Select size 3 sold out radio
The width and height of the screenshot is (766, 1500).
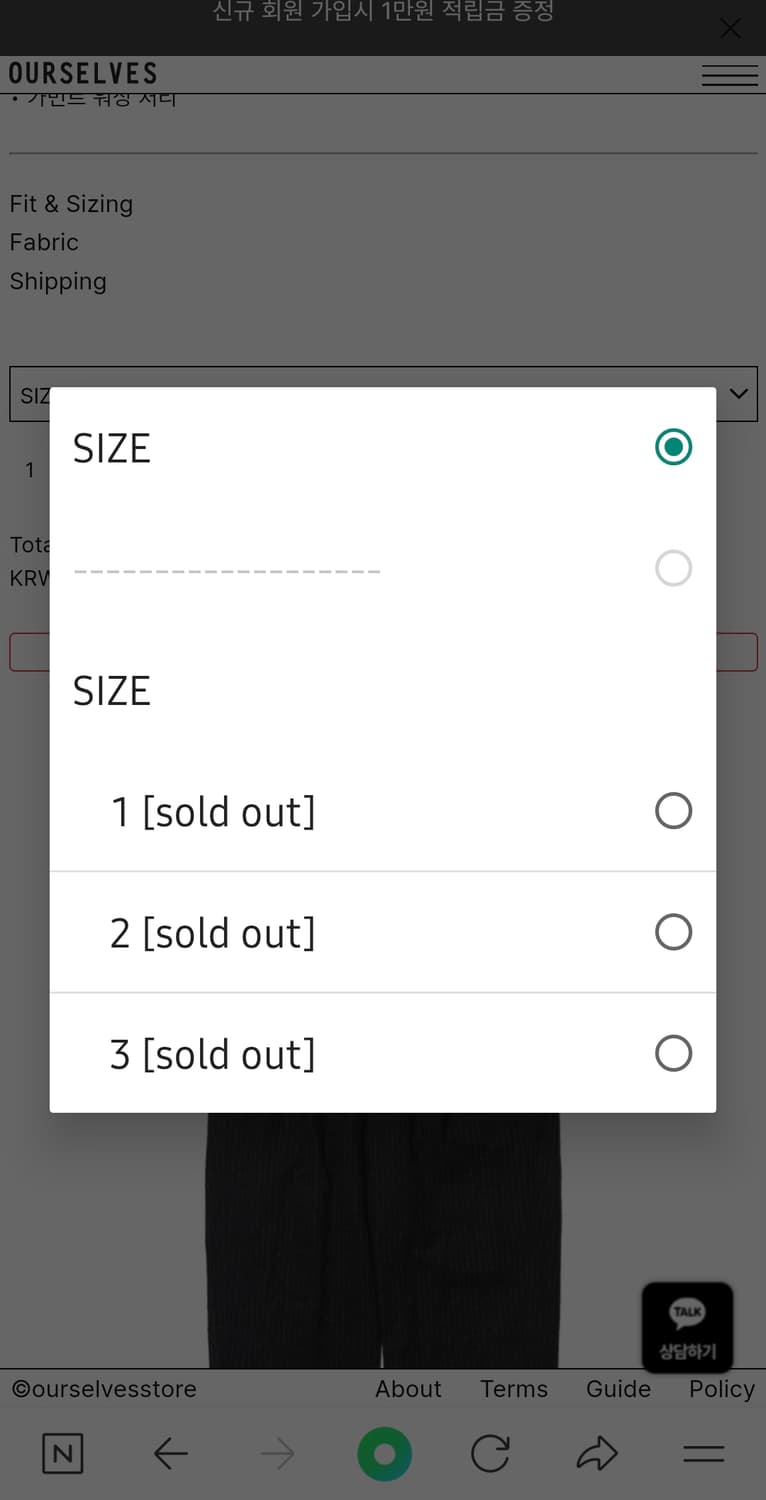click(673, 1053)
